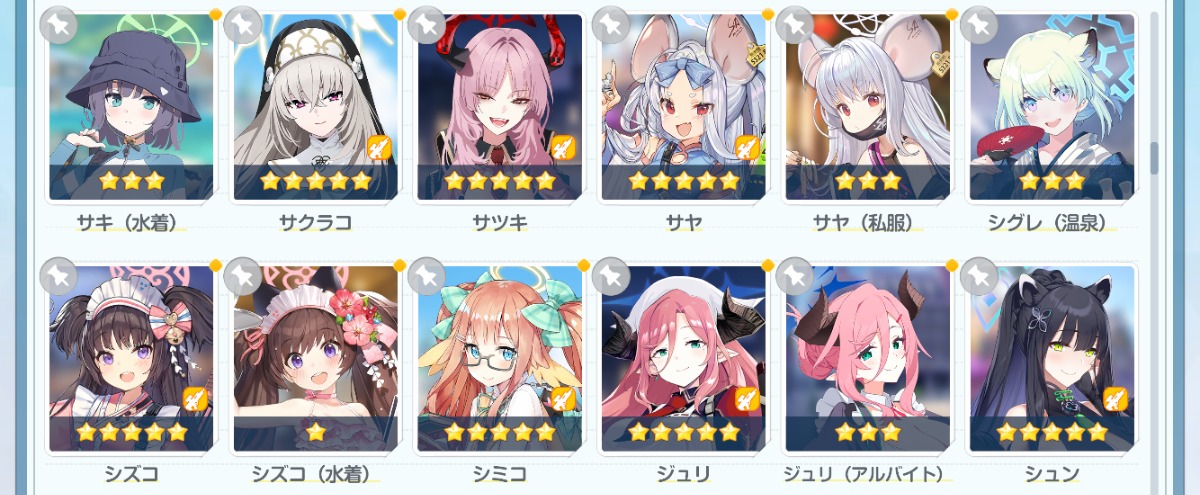This screenshot has height=495, width=1200.
Task: Click gold weapon badge on サクラコ card
Action: 380,148
